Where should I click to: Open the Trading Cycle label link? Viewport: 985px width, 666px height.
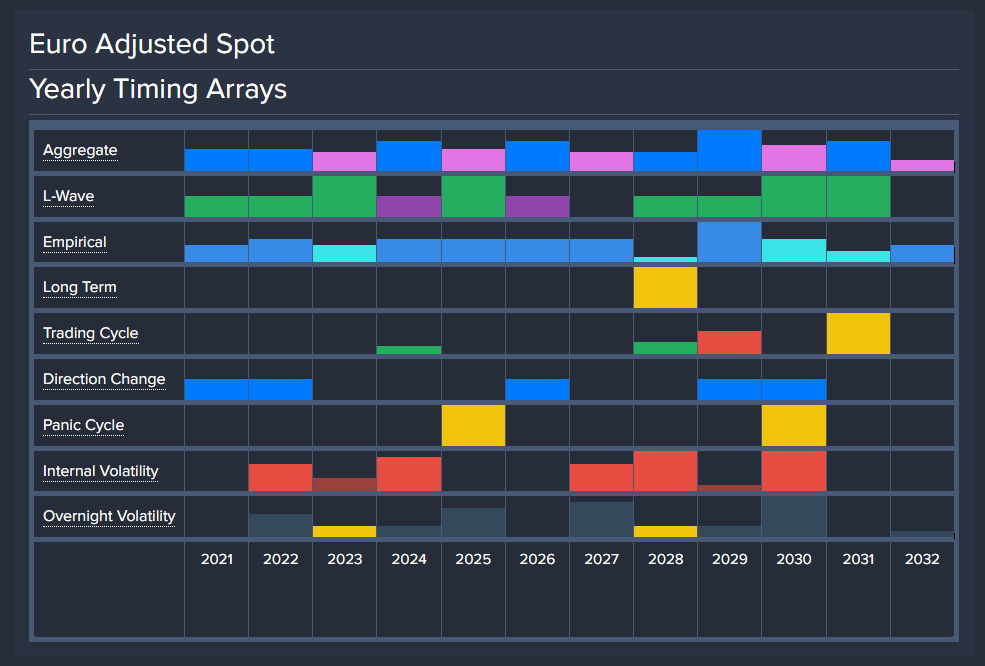click(90, 333)
